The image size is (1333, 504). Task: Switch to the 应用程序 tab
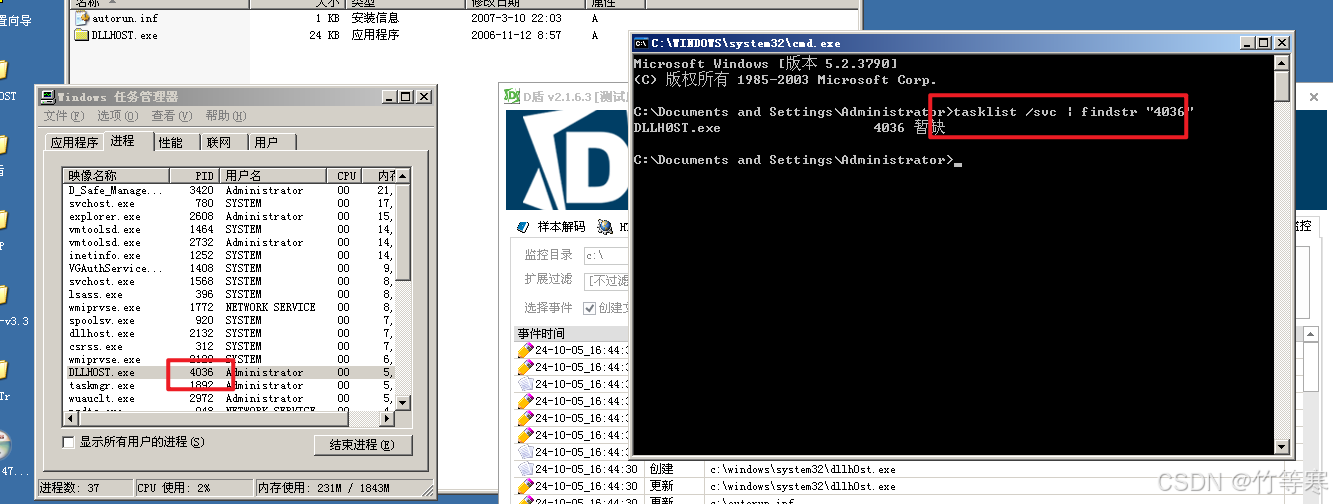[x=74, y=142]
